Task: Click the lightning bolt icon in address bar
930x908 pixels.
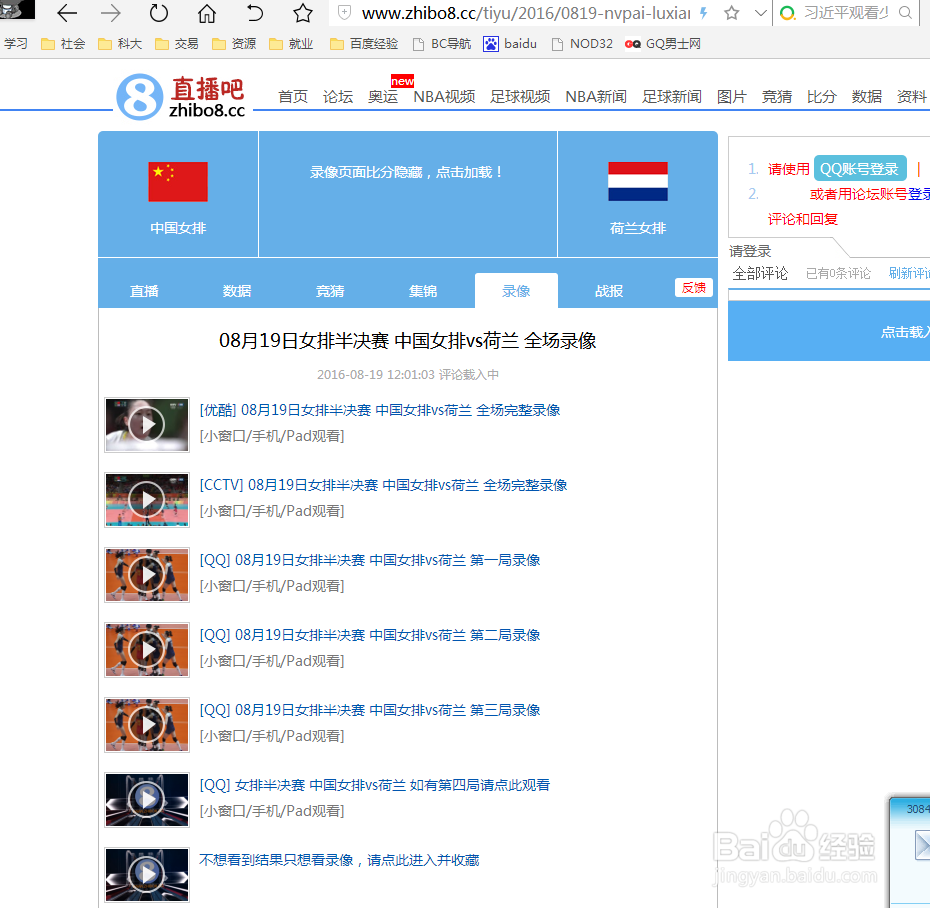Action: click(706, 15)
